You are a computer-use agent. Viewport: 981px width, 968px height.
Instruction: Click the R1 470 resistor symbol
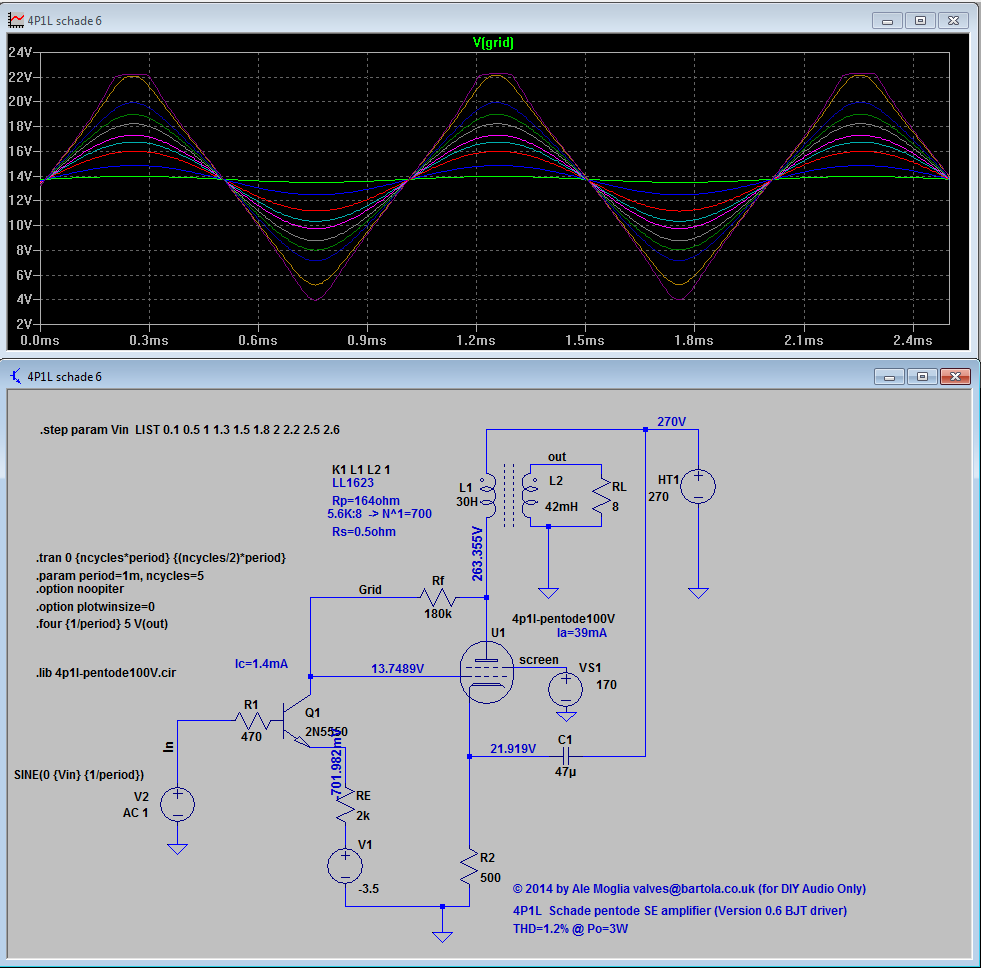click(252, 721)
